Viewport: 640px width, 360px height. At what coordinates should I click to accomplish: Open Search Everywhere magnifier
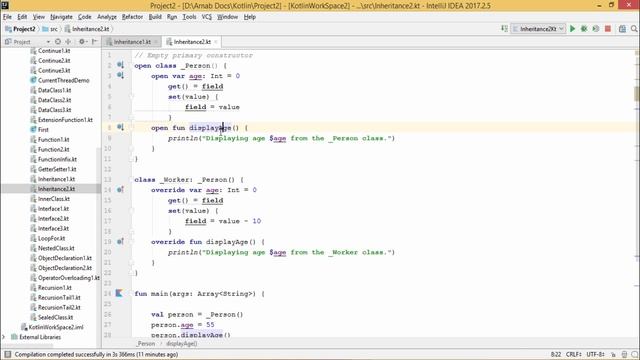pos(634,29)
